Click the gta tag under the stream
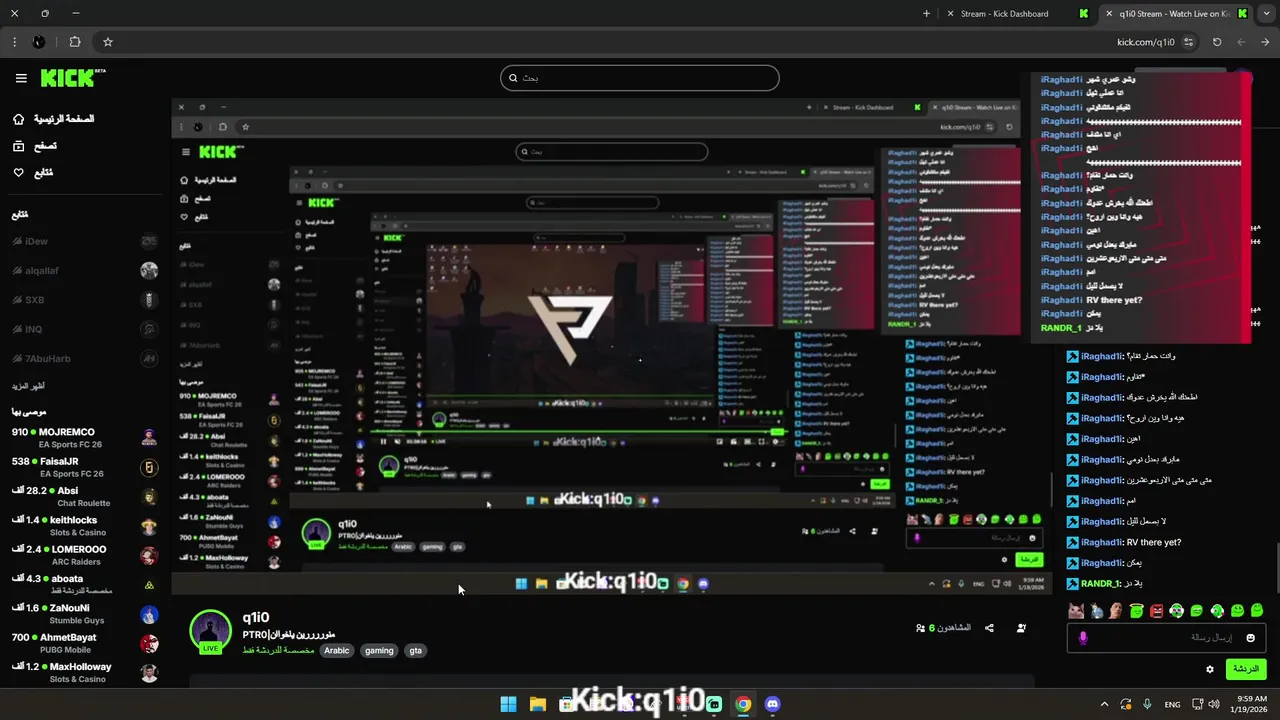 [x=415, y=651]
